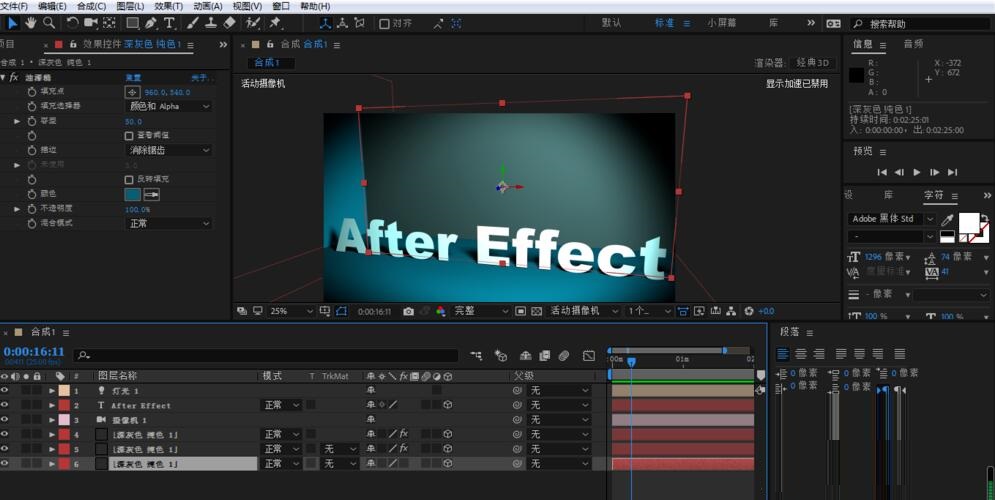Tick the 查看阈值 checkbox

coord(129,136)
